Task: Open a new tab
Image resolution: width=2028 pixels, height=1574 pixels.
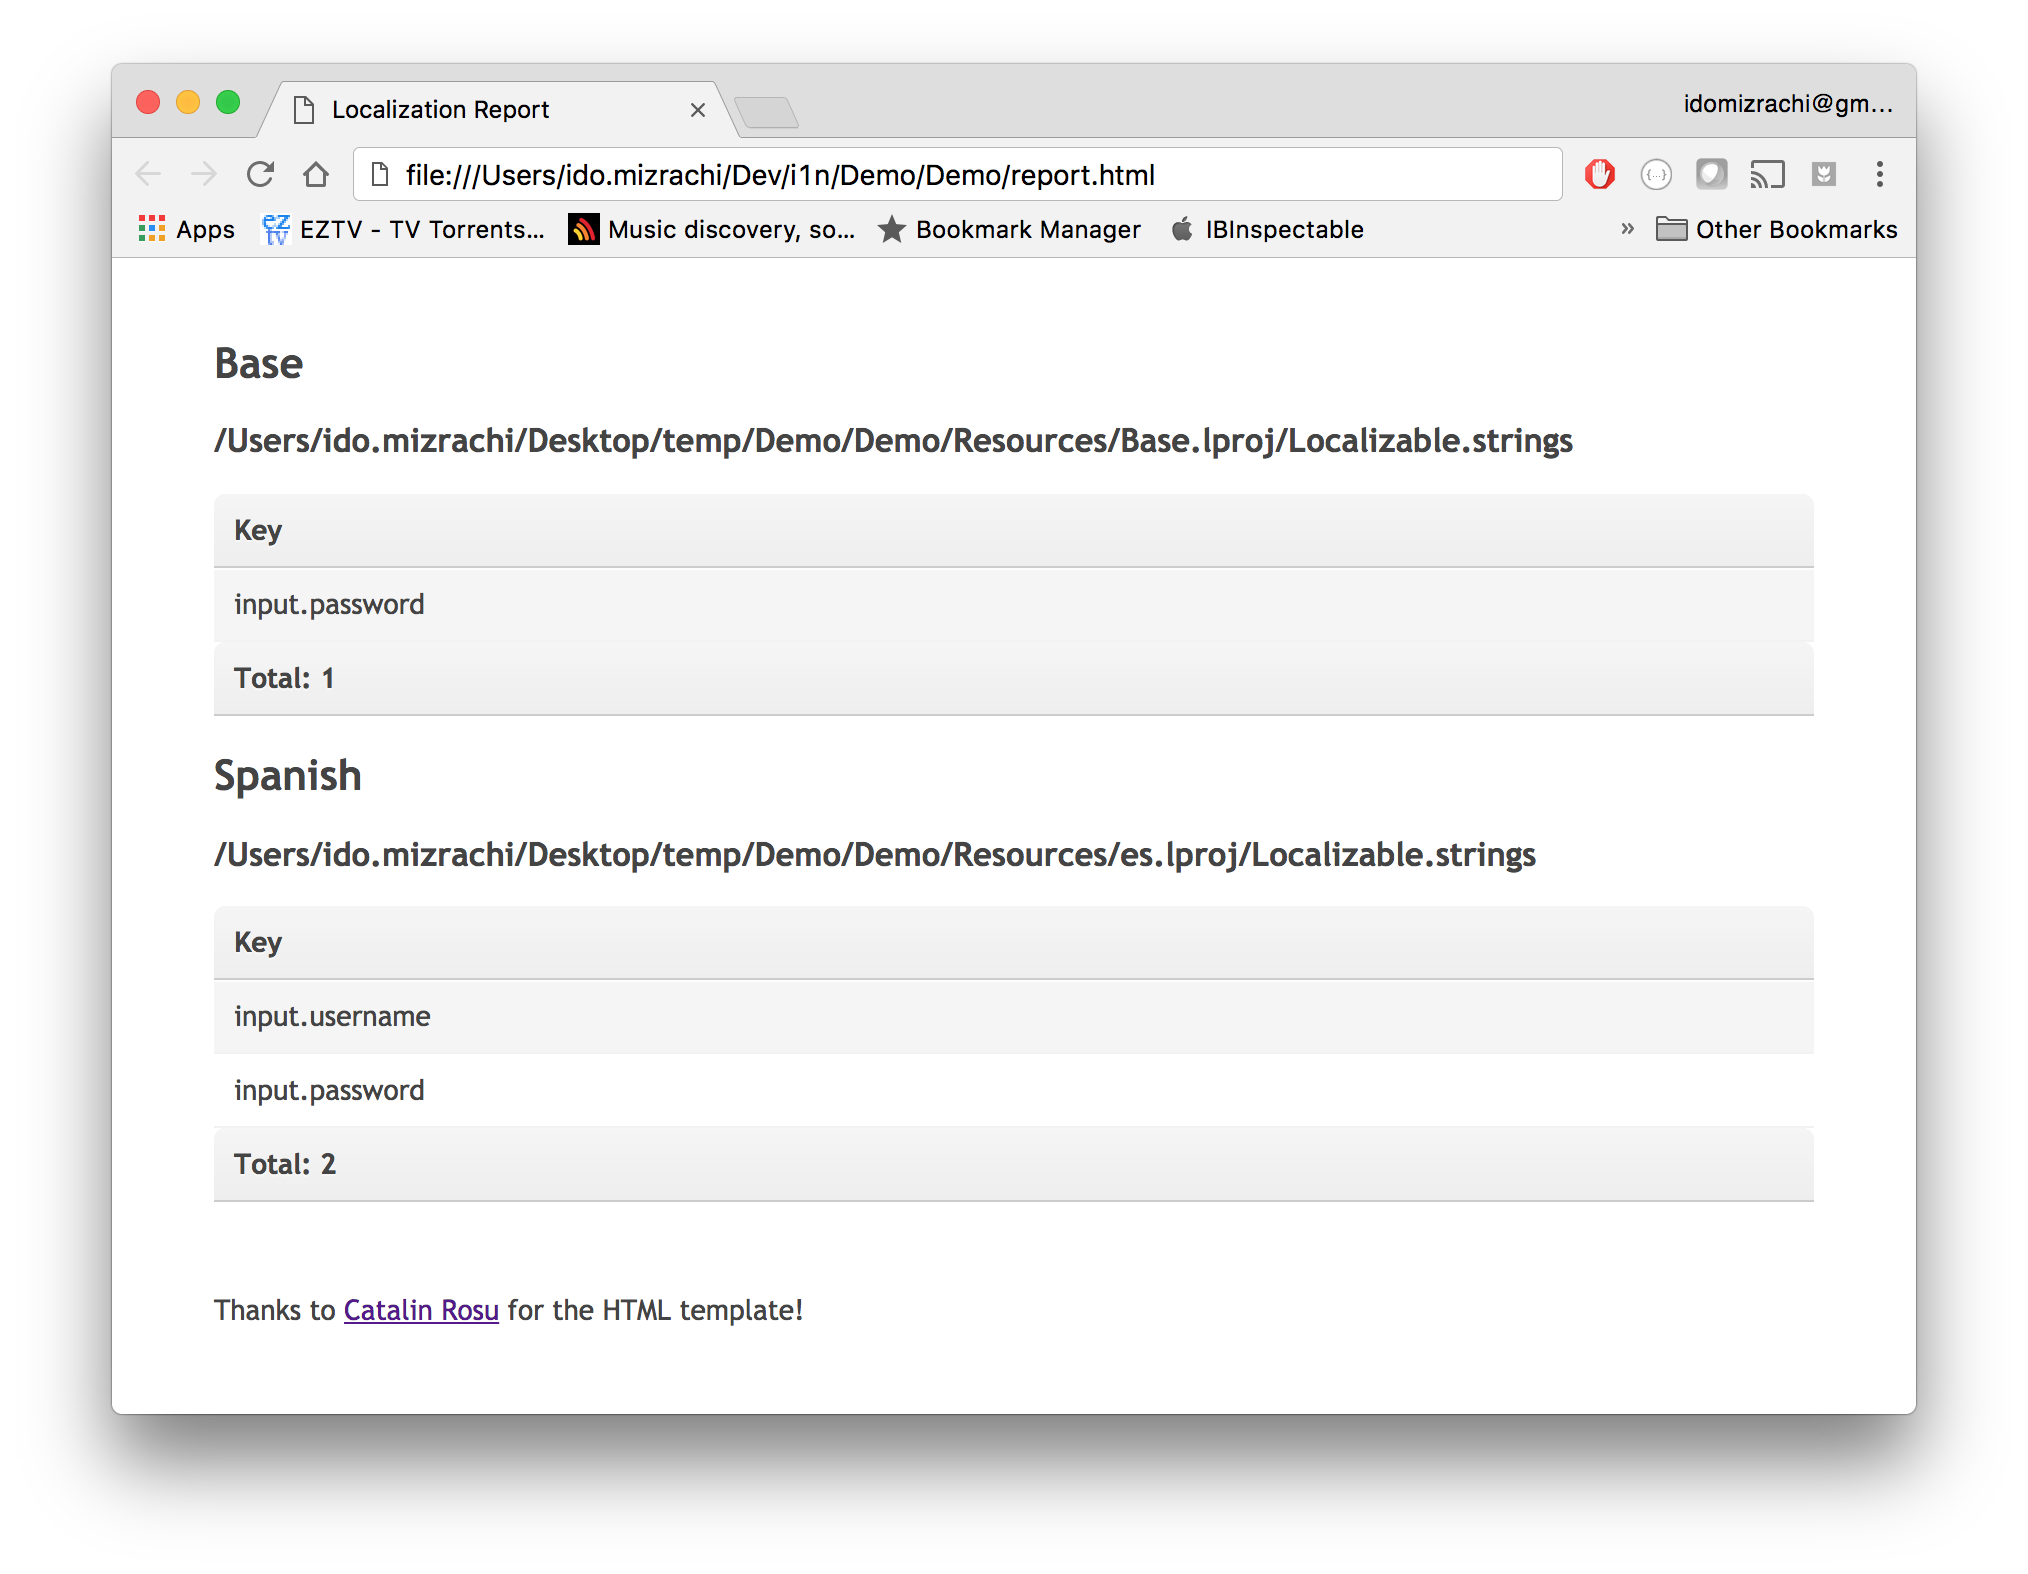Action: (766, 112)
